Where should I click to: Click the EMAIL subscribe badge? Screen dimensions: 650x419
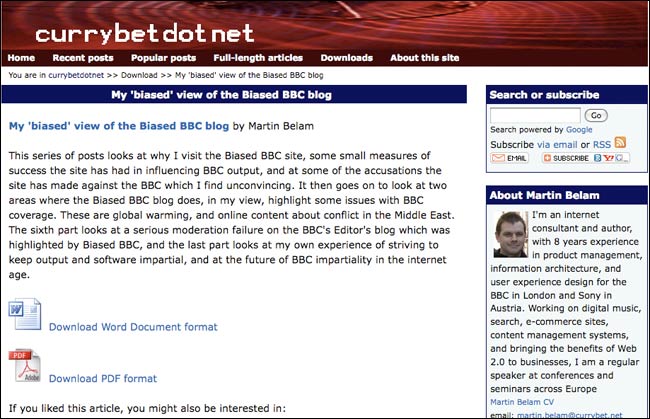click(x=509, y=158)
